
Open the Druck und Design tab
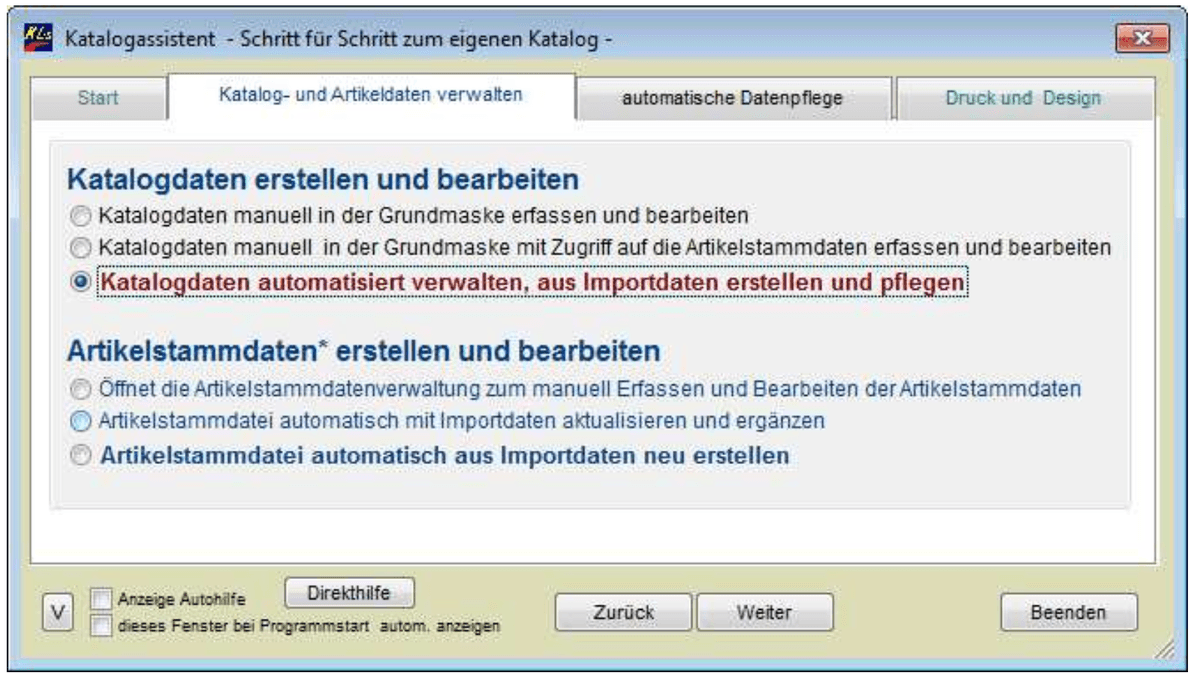click(1023, 99)
